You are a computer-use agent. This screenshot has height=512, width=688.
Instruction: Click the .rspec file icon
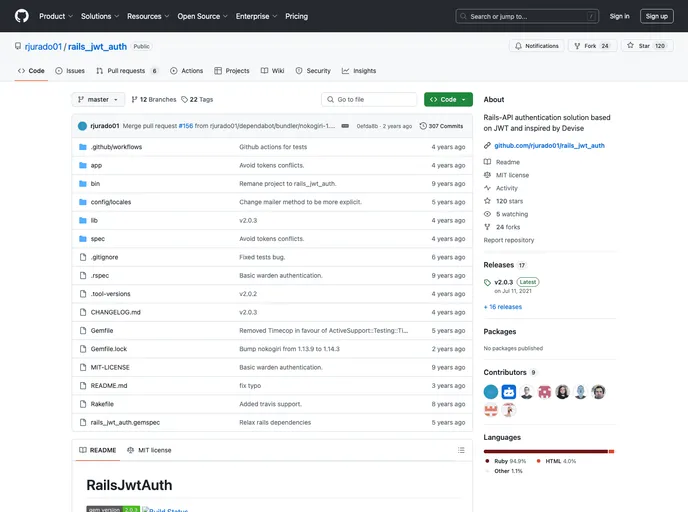click(x=82, y=276)
